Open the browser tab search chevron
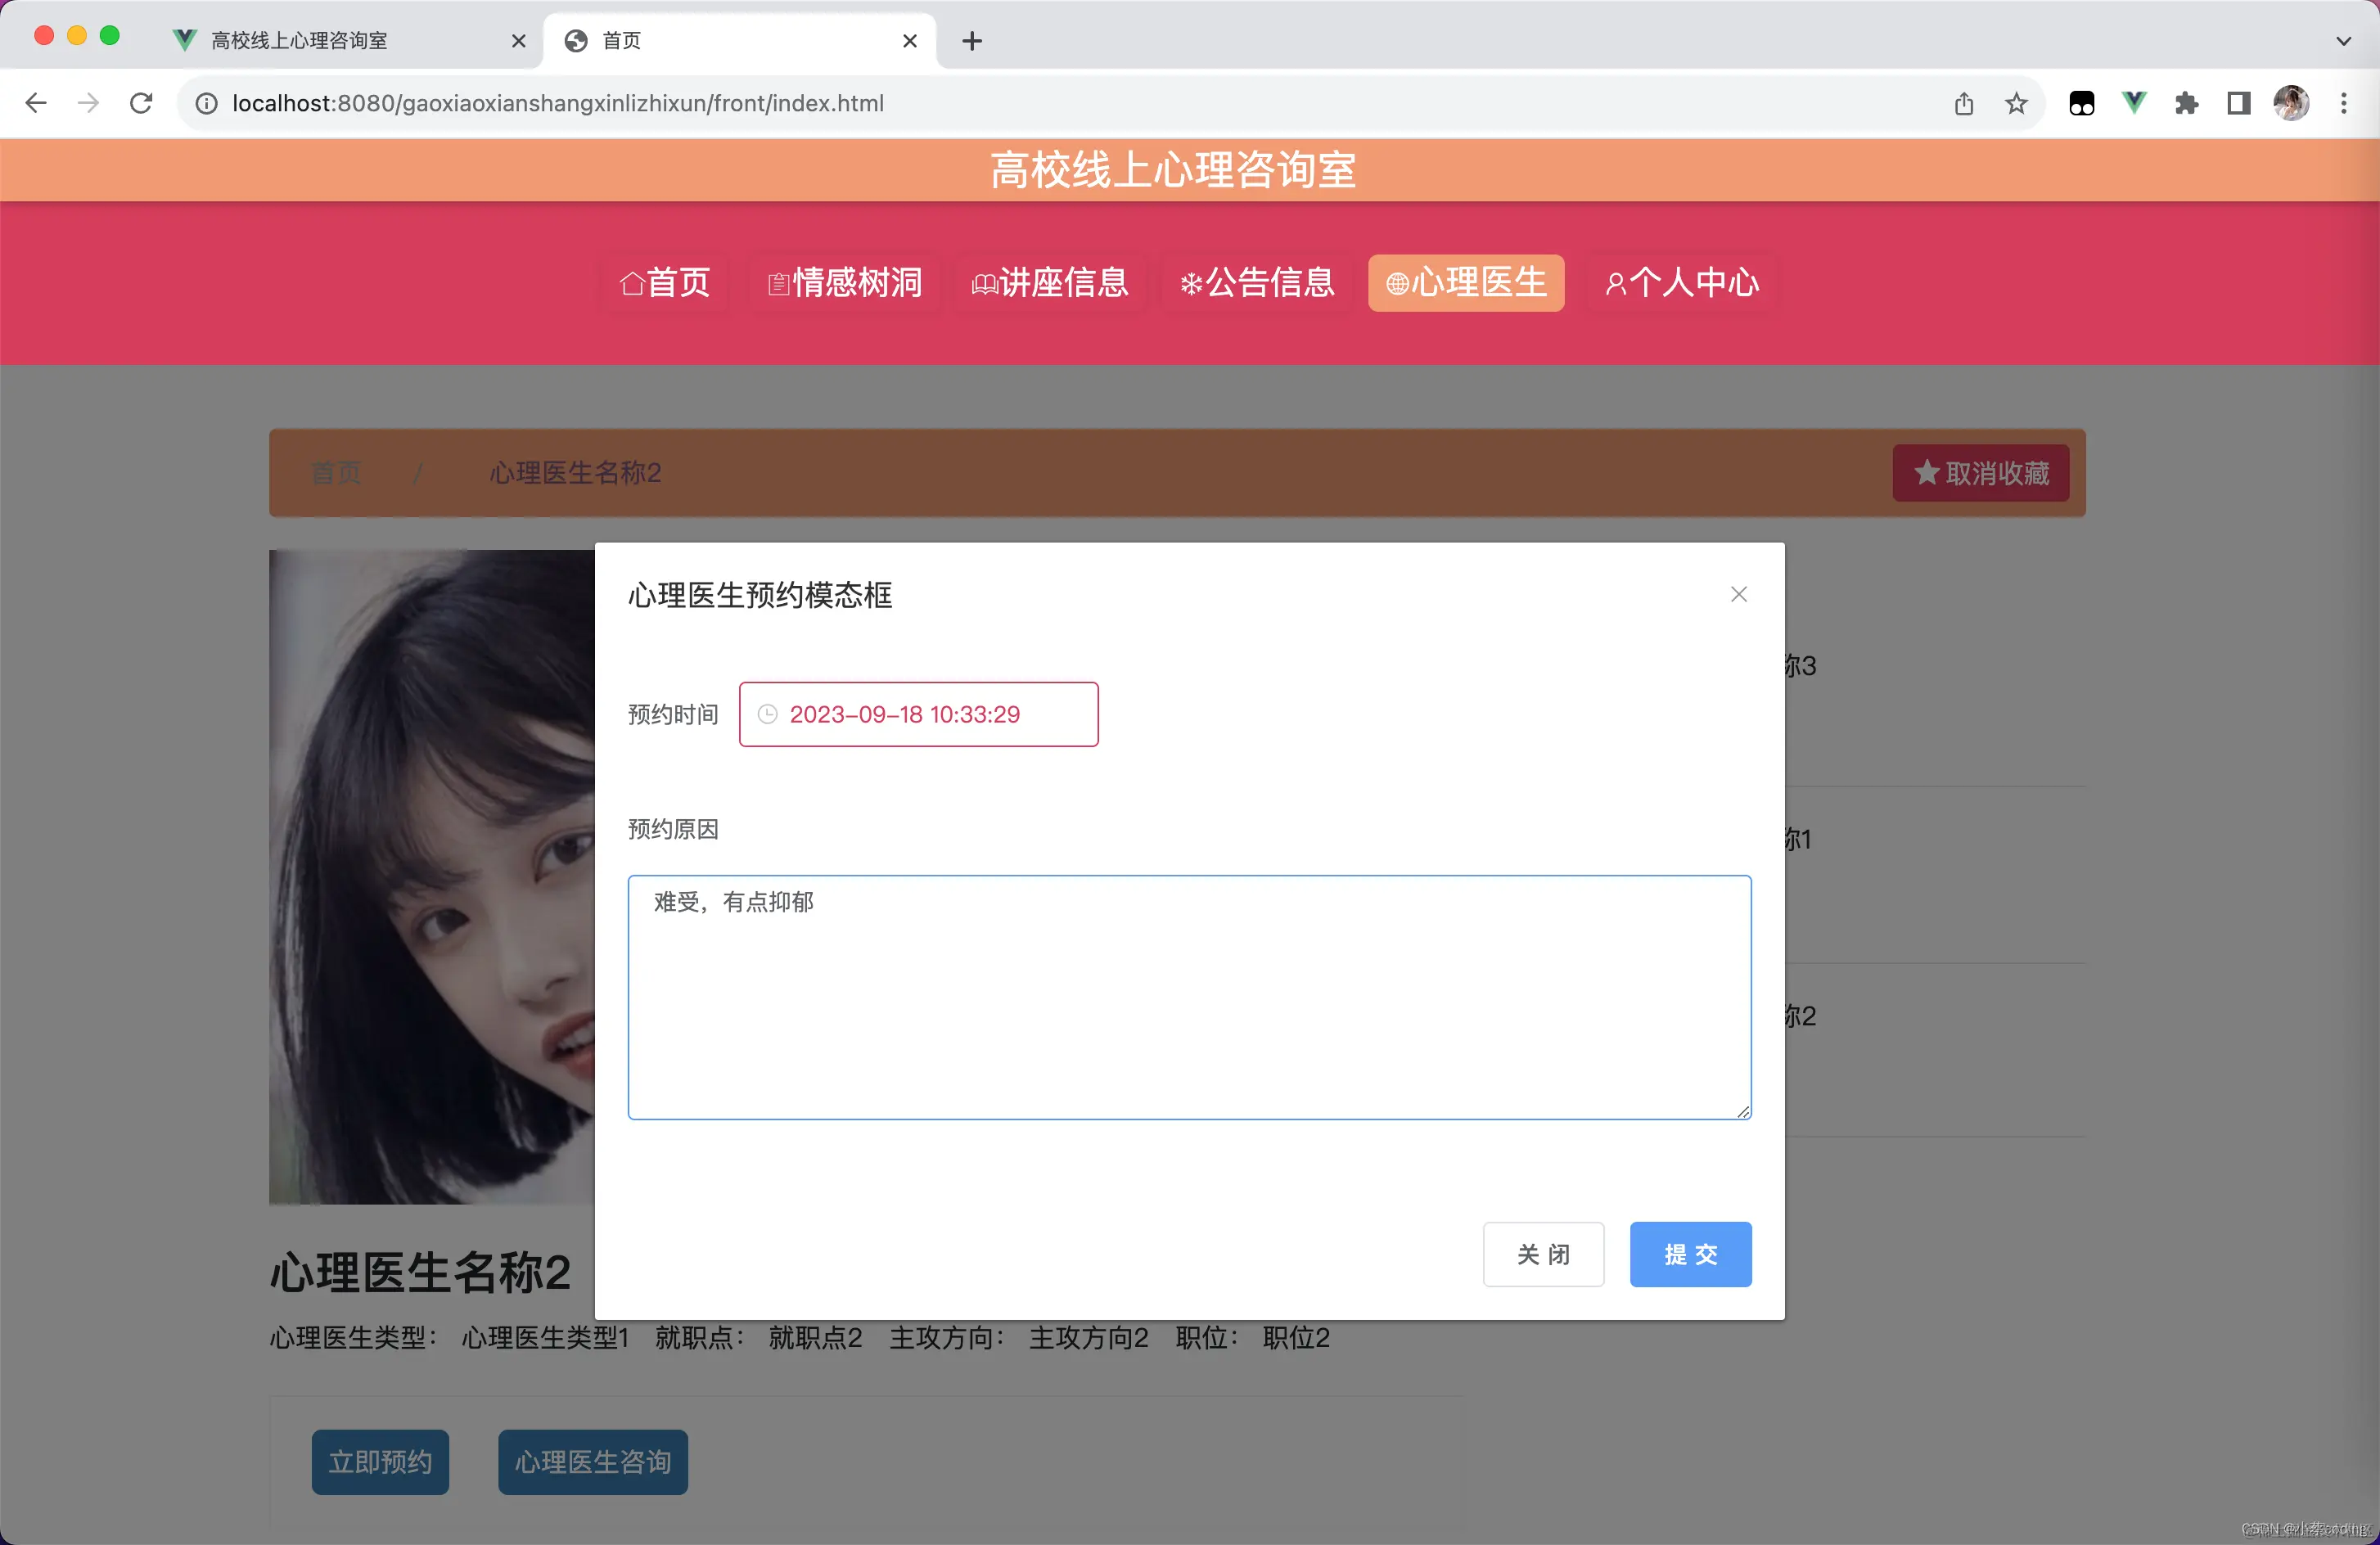Screen dimensions: 2380x1545 pyautogui.click(x=2343, y=41)
